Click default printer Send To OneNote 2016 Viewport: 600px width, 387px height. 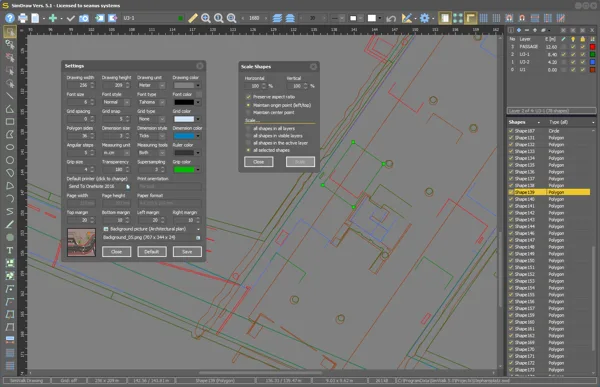[x=98, y=186]
